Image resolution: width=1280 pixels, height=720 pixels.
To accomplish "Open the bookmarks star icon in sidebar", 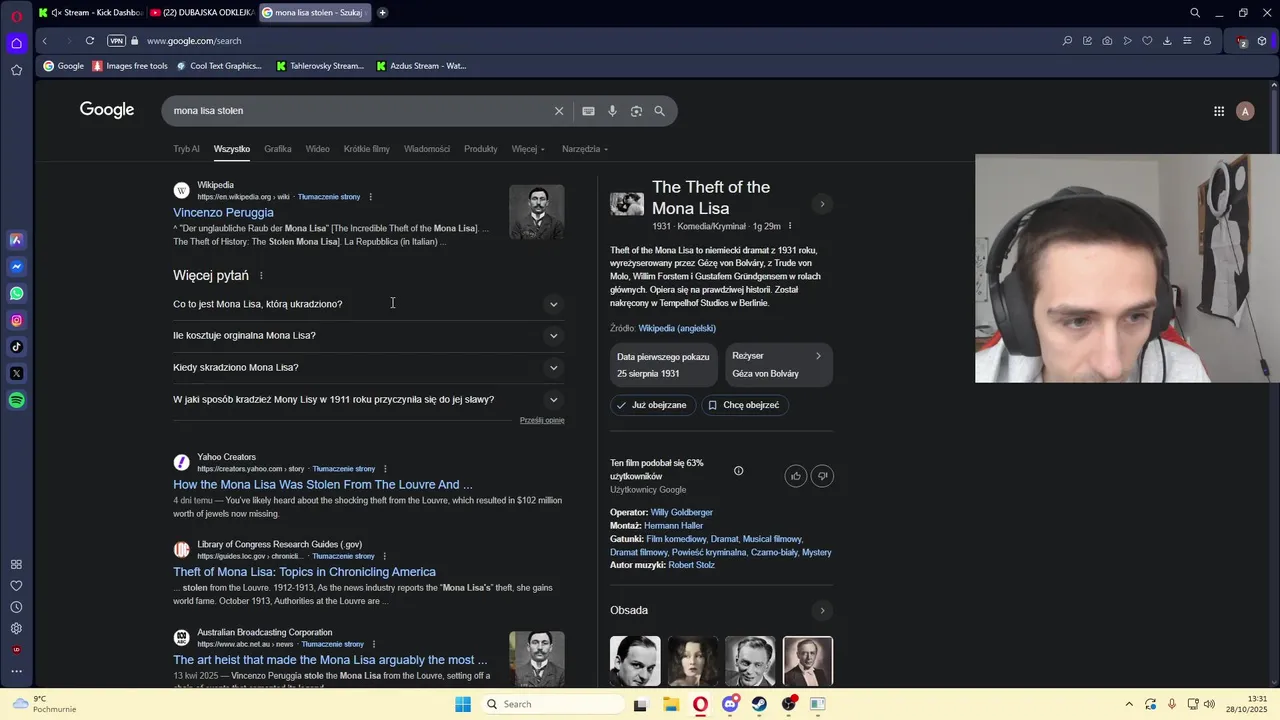I will [x=16, y=70].
